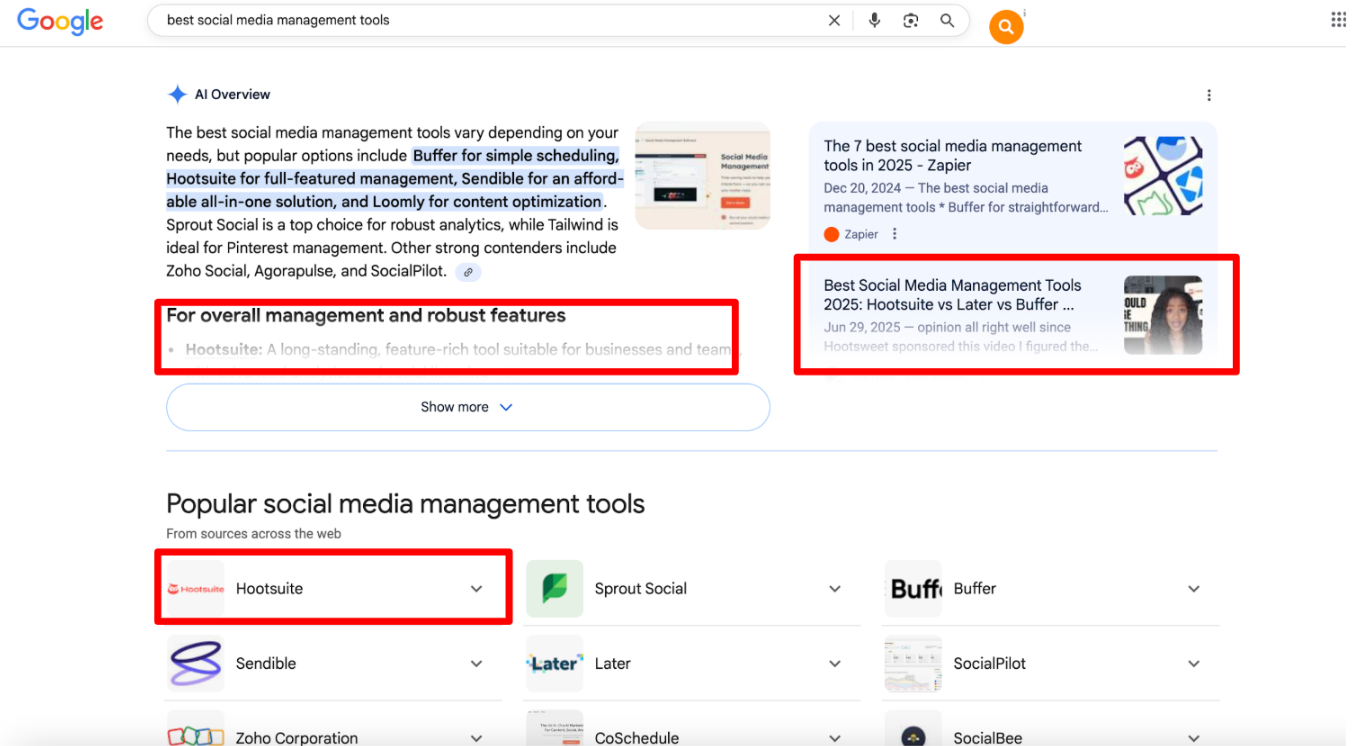Open the social media dashboard image in overview
1354x746 pixels.
coord(703,176)
